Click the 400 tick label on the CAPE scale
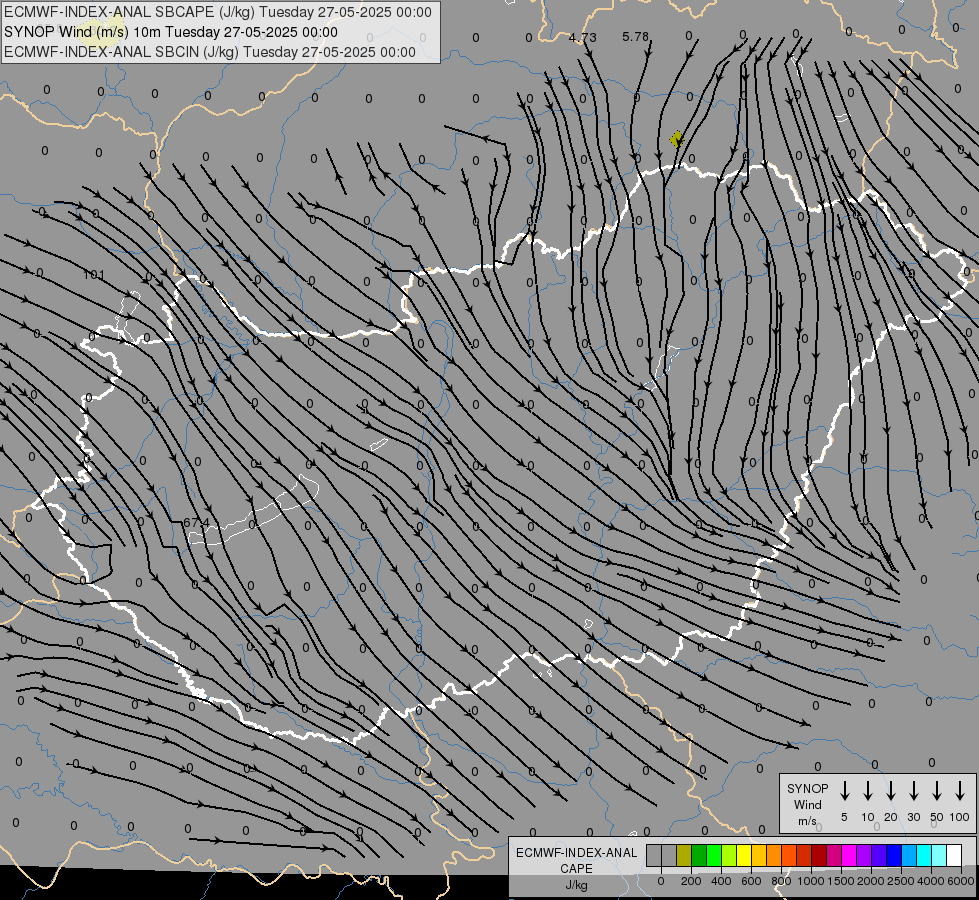This screenshot has height=900, width=979. tap(721, 881)
